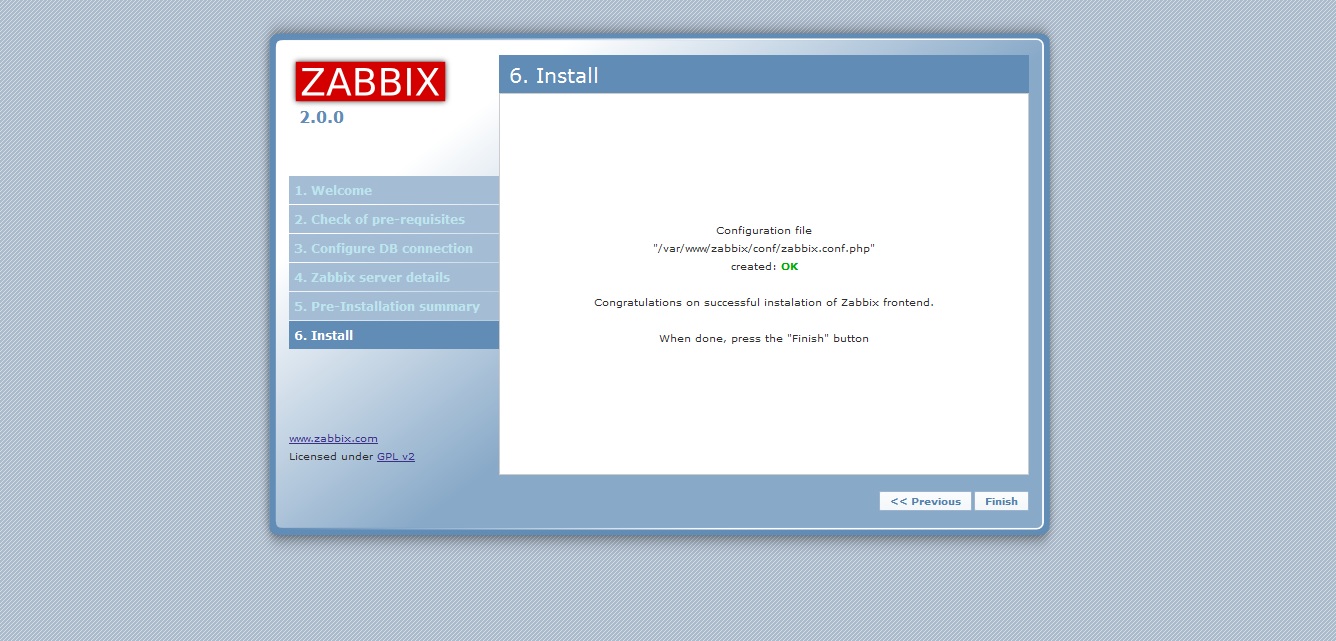The height and width of the screenshot is (641, 1336).
Task: Open step 5. Pre-Installation summary
Action: [x=394, y=306]
